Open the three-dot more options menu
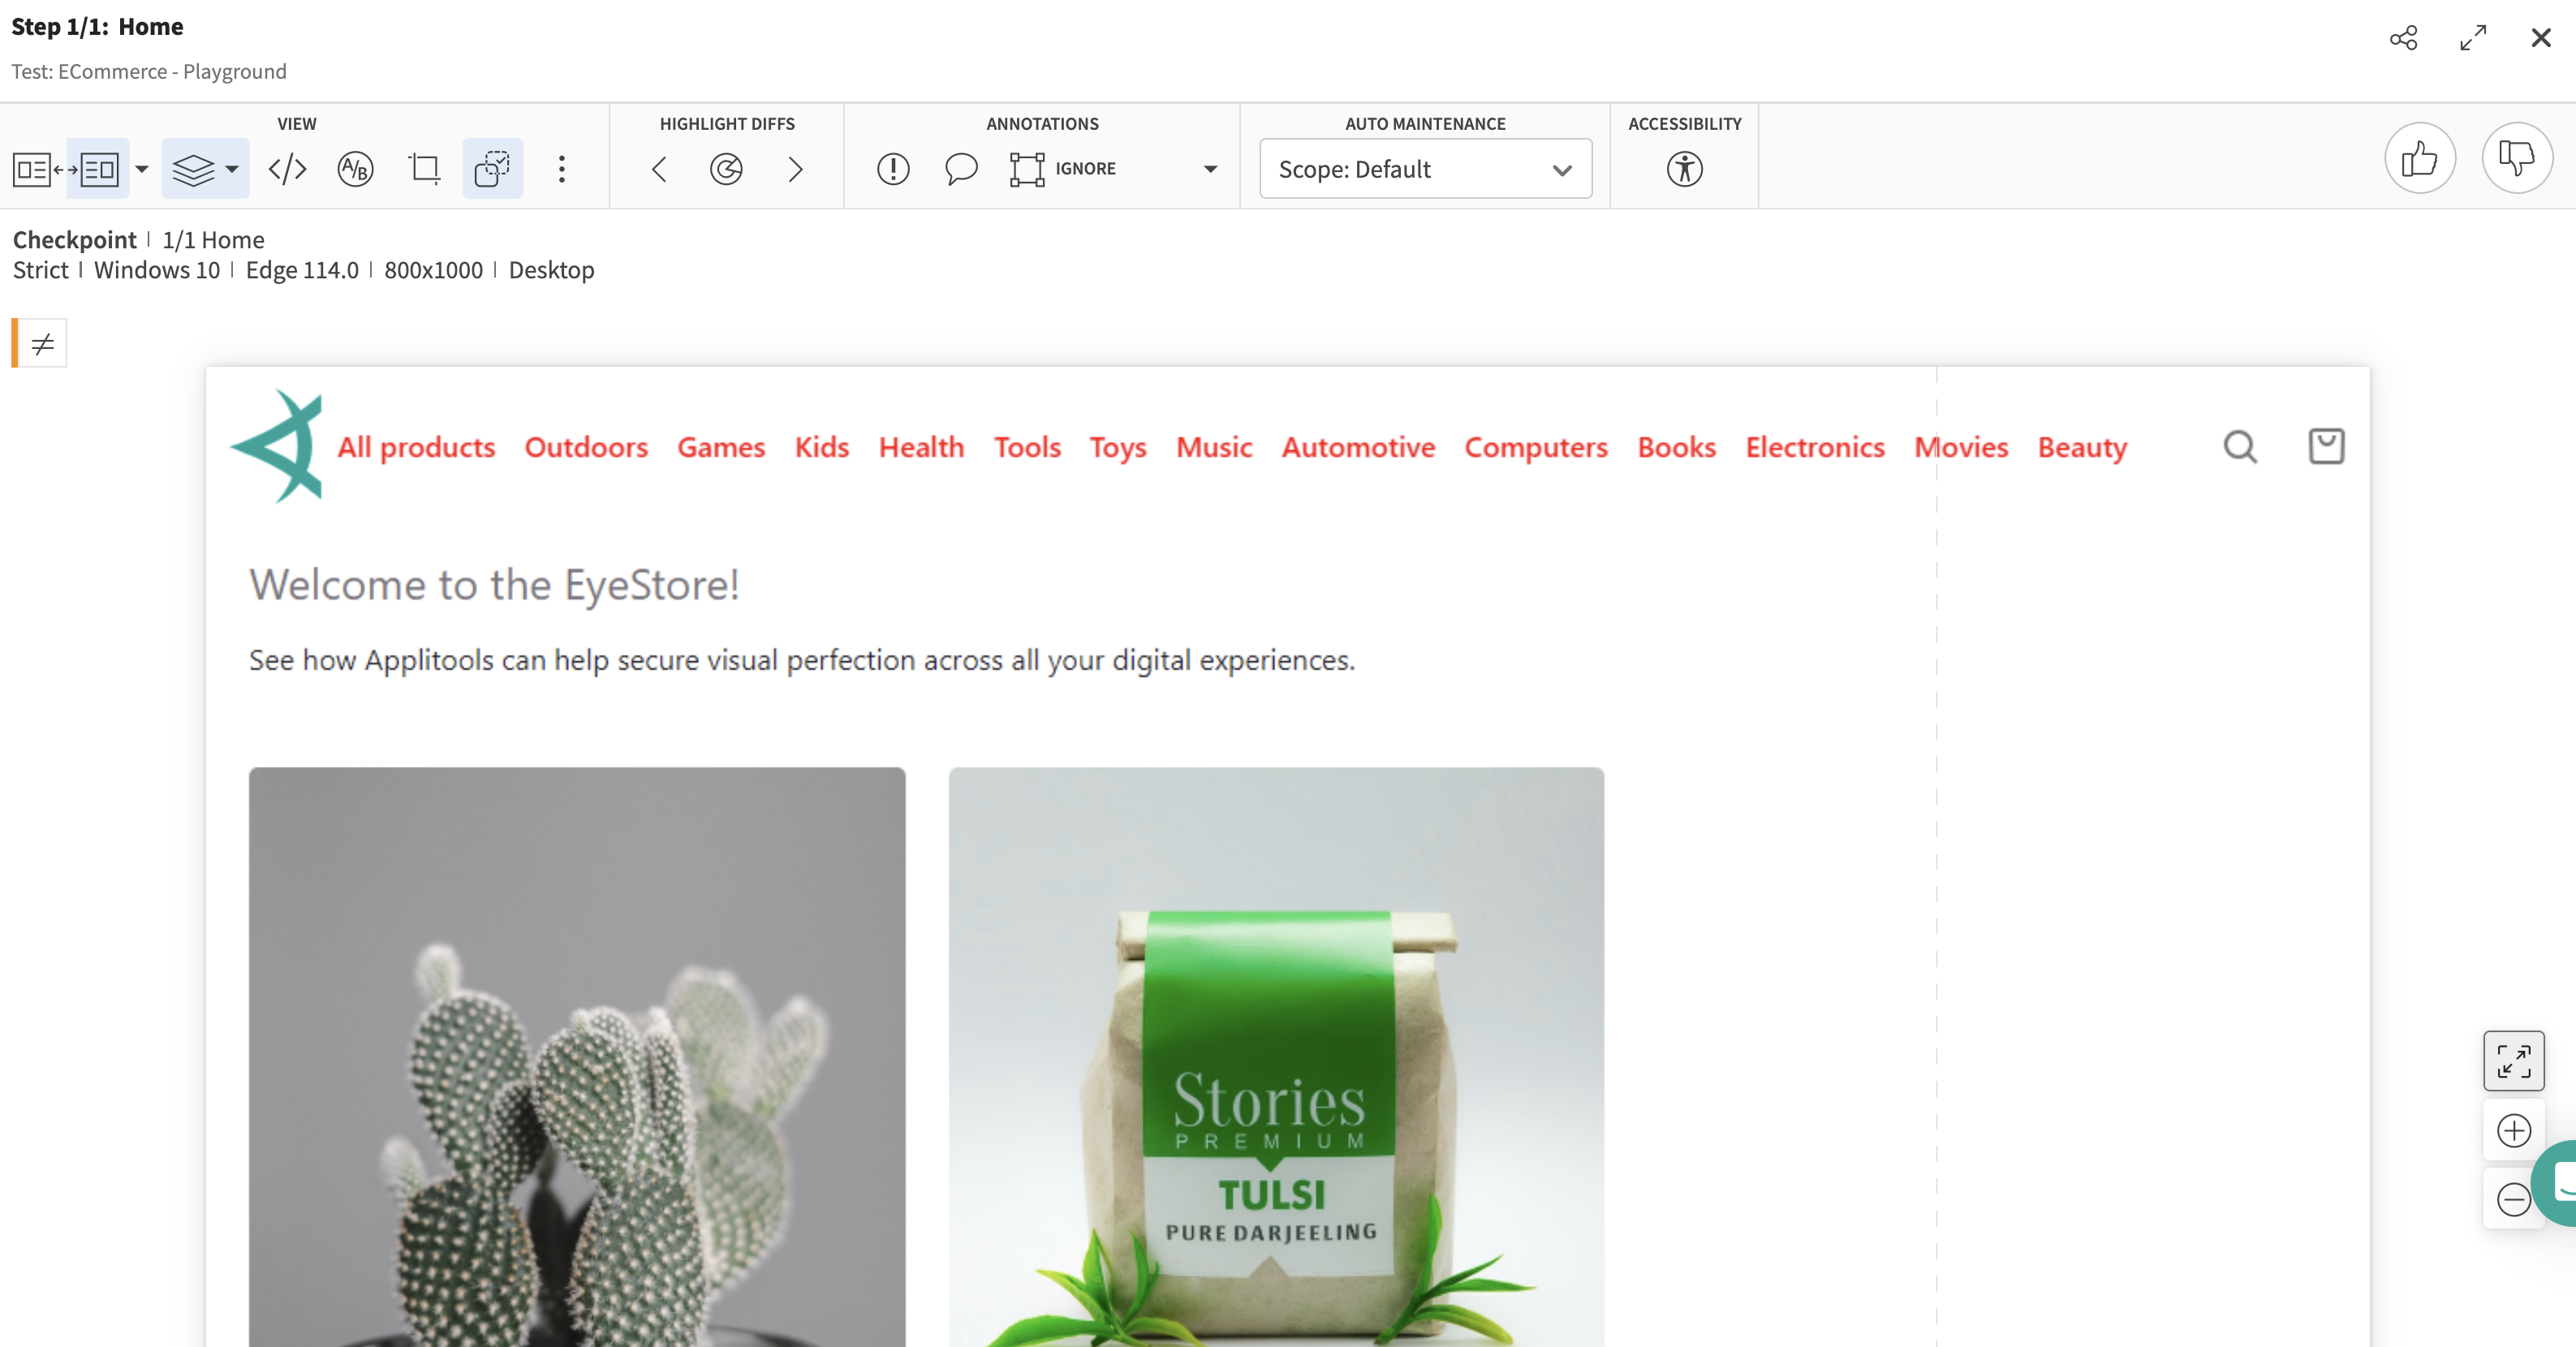 561,169
